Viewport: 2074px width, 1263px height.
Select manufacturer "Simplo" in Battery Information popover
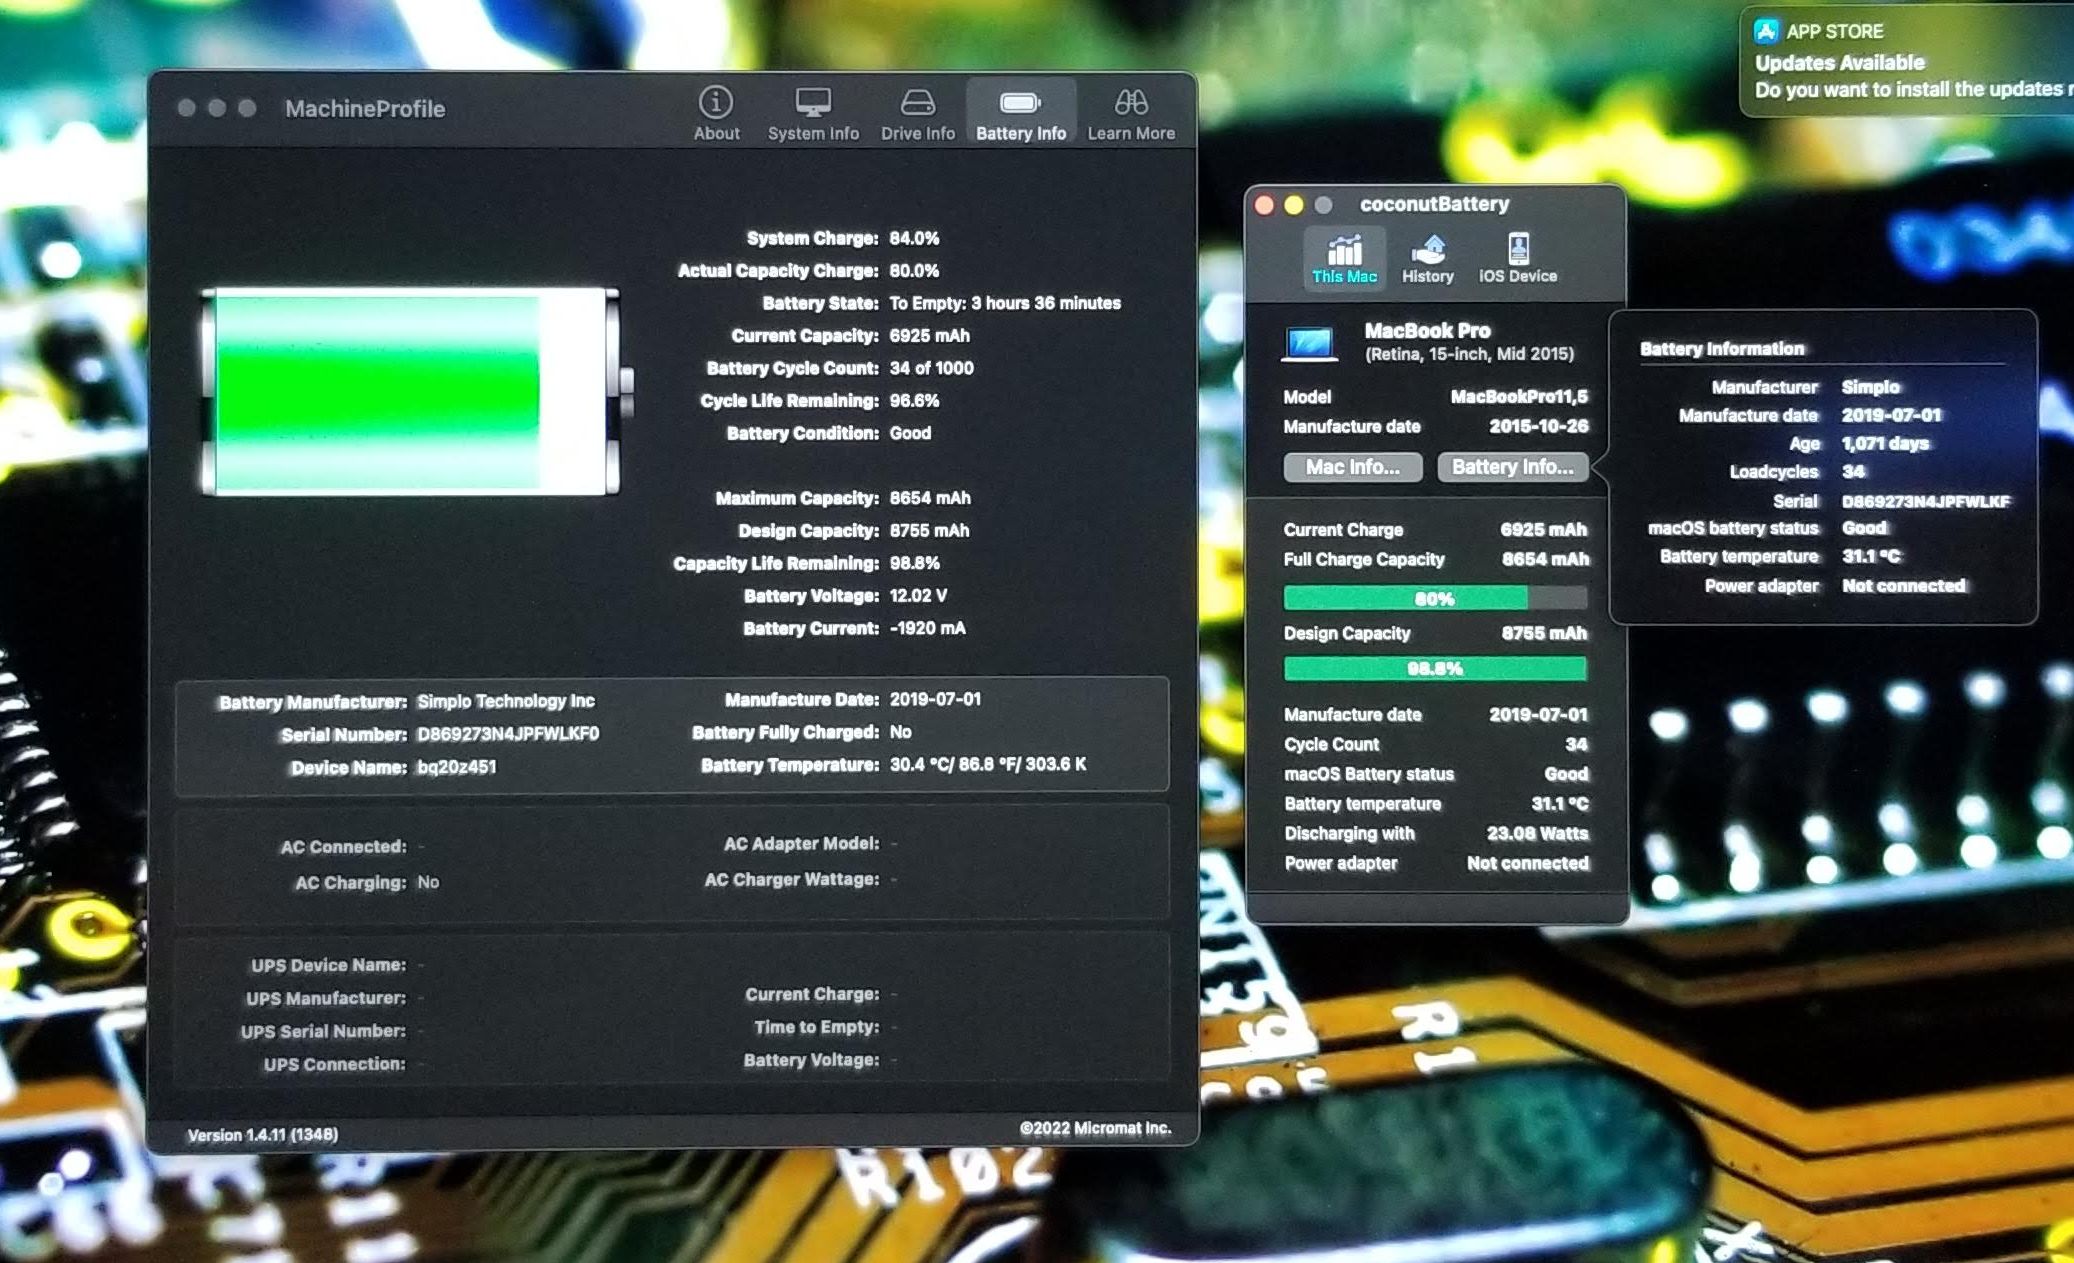tap(1870, 387)
